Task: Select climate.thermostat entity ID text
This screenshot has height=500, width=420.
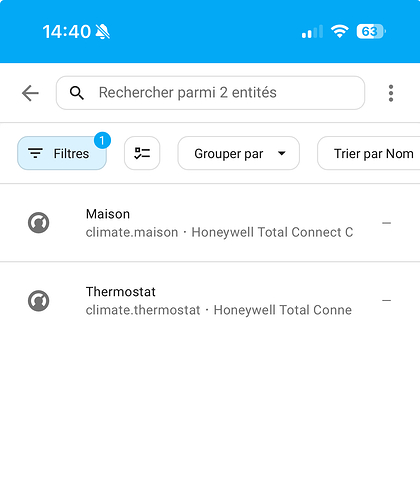Action: point(143,310)
